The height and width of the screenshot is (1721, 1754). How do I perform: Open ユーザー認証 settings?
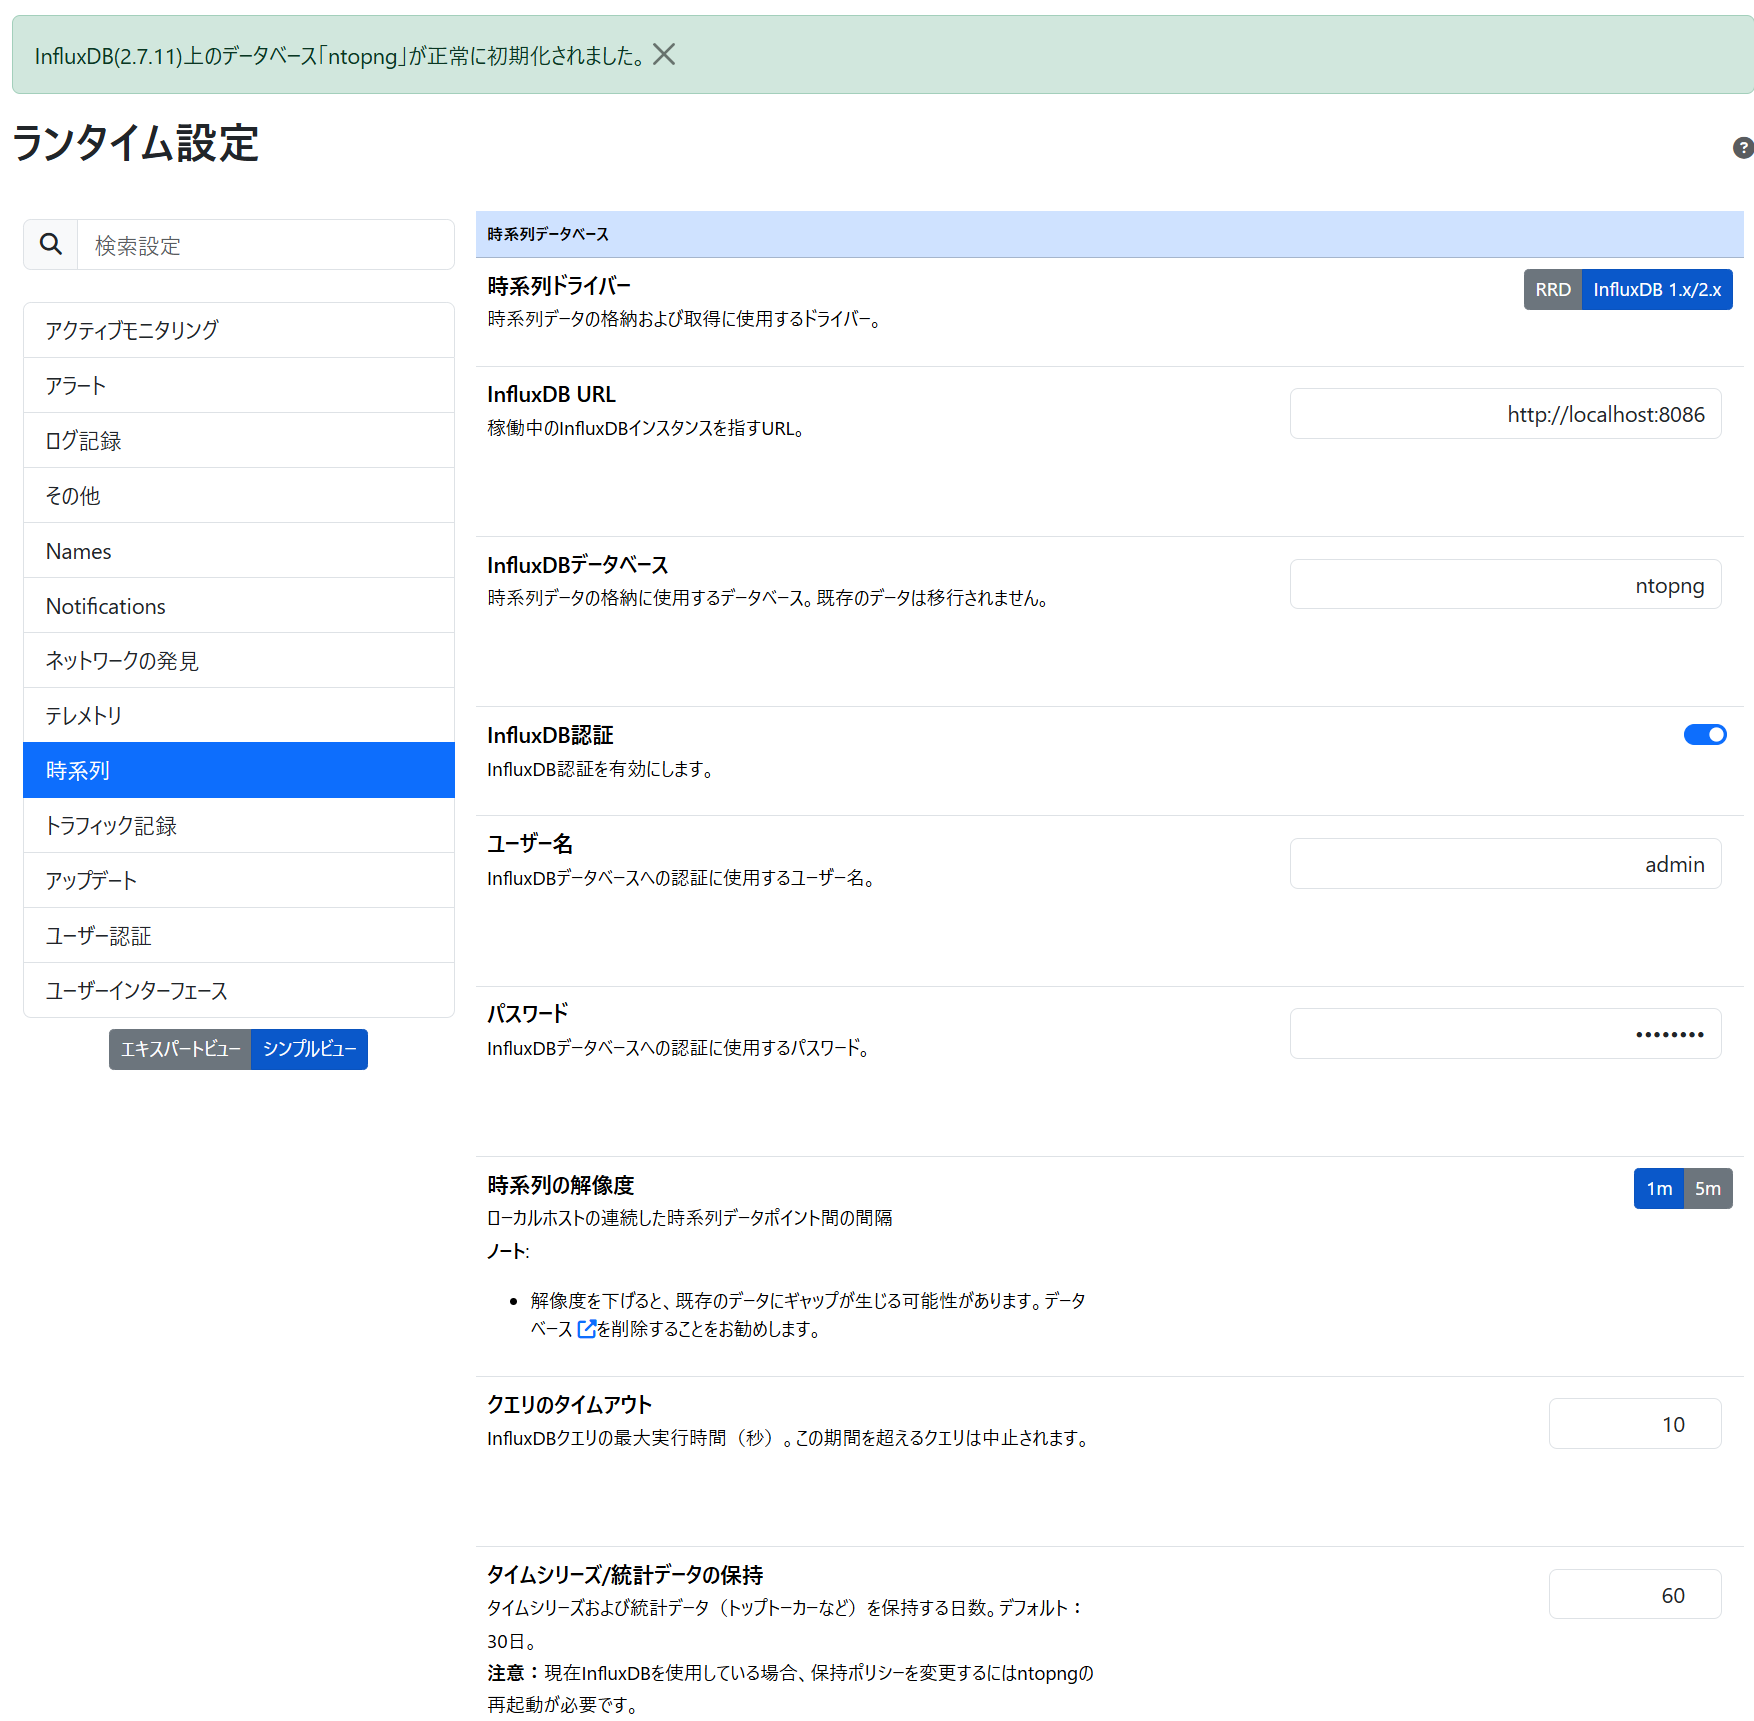238,935
